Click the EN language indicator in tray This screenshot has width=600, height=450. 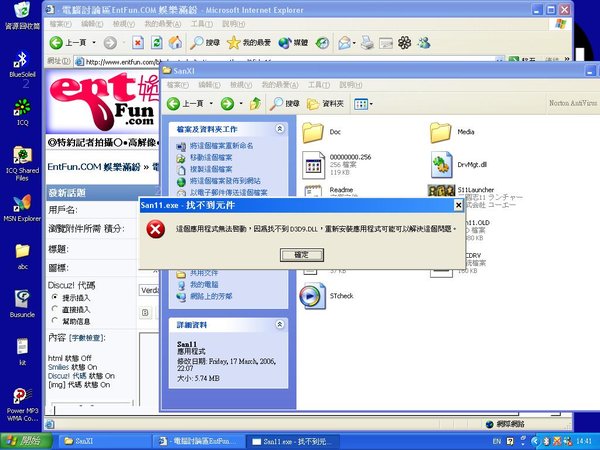coord(497,441)
